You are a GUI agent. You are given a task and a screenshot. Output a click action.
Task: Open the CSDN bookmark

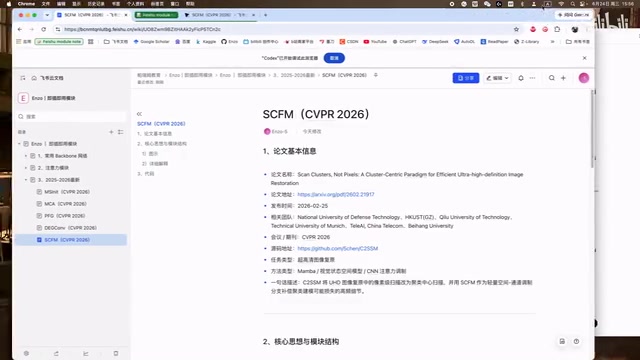pyautogui.click(x=349, y=42)
